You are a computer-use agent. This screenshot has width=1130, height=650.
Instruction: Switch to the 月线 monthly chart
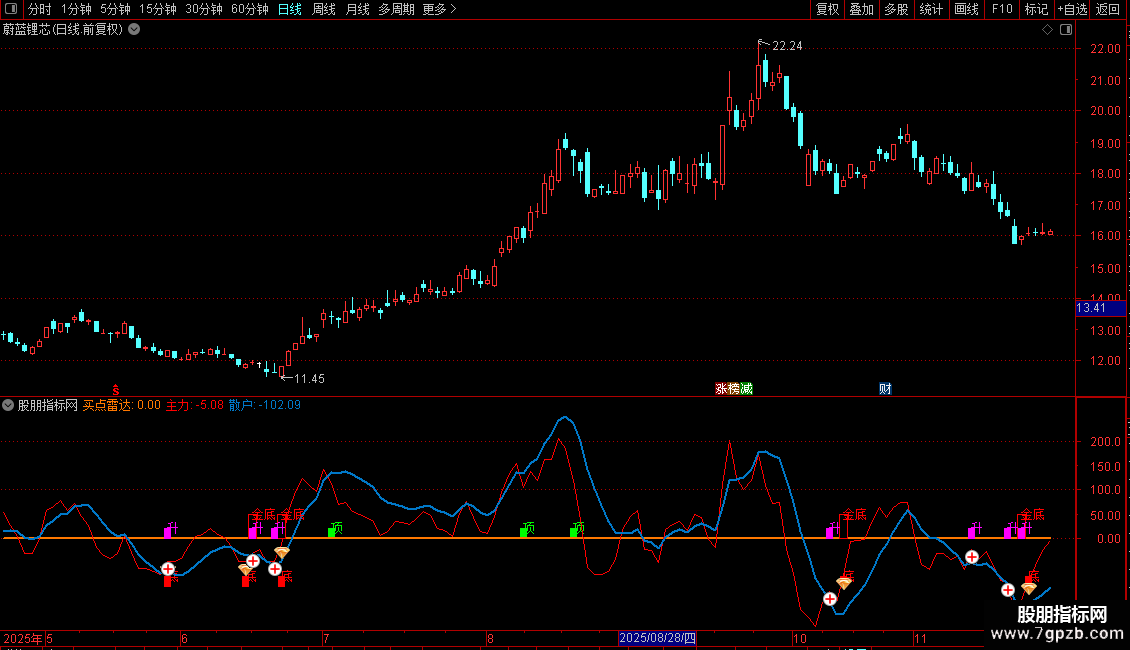click(357, 9)
